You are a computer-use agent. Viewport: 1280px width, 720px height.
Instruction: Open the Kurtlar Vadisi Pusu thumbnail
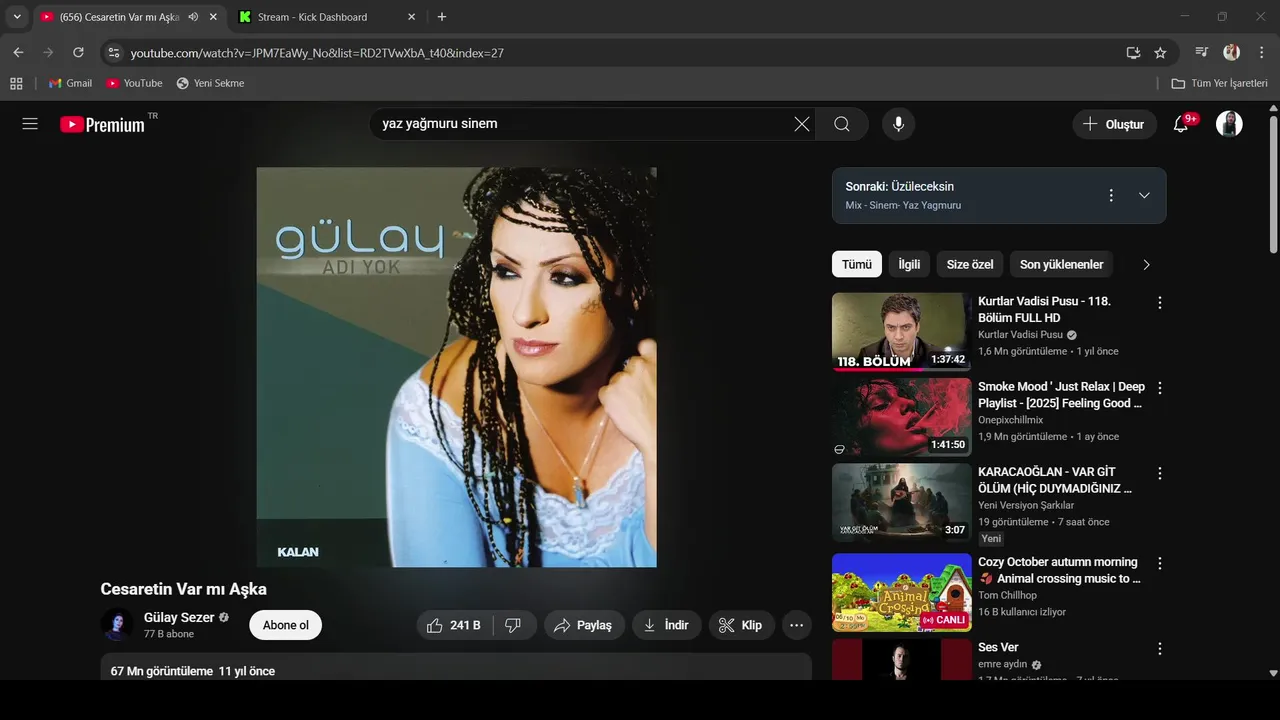901,332
